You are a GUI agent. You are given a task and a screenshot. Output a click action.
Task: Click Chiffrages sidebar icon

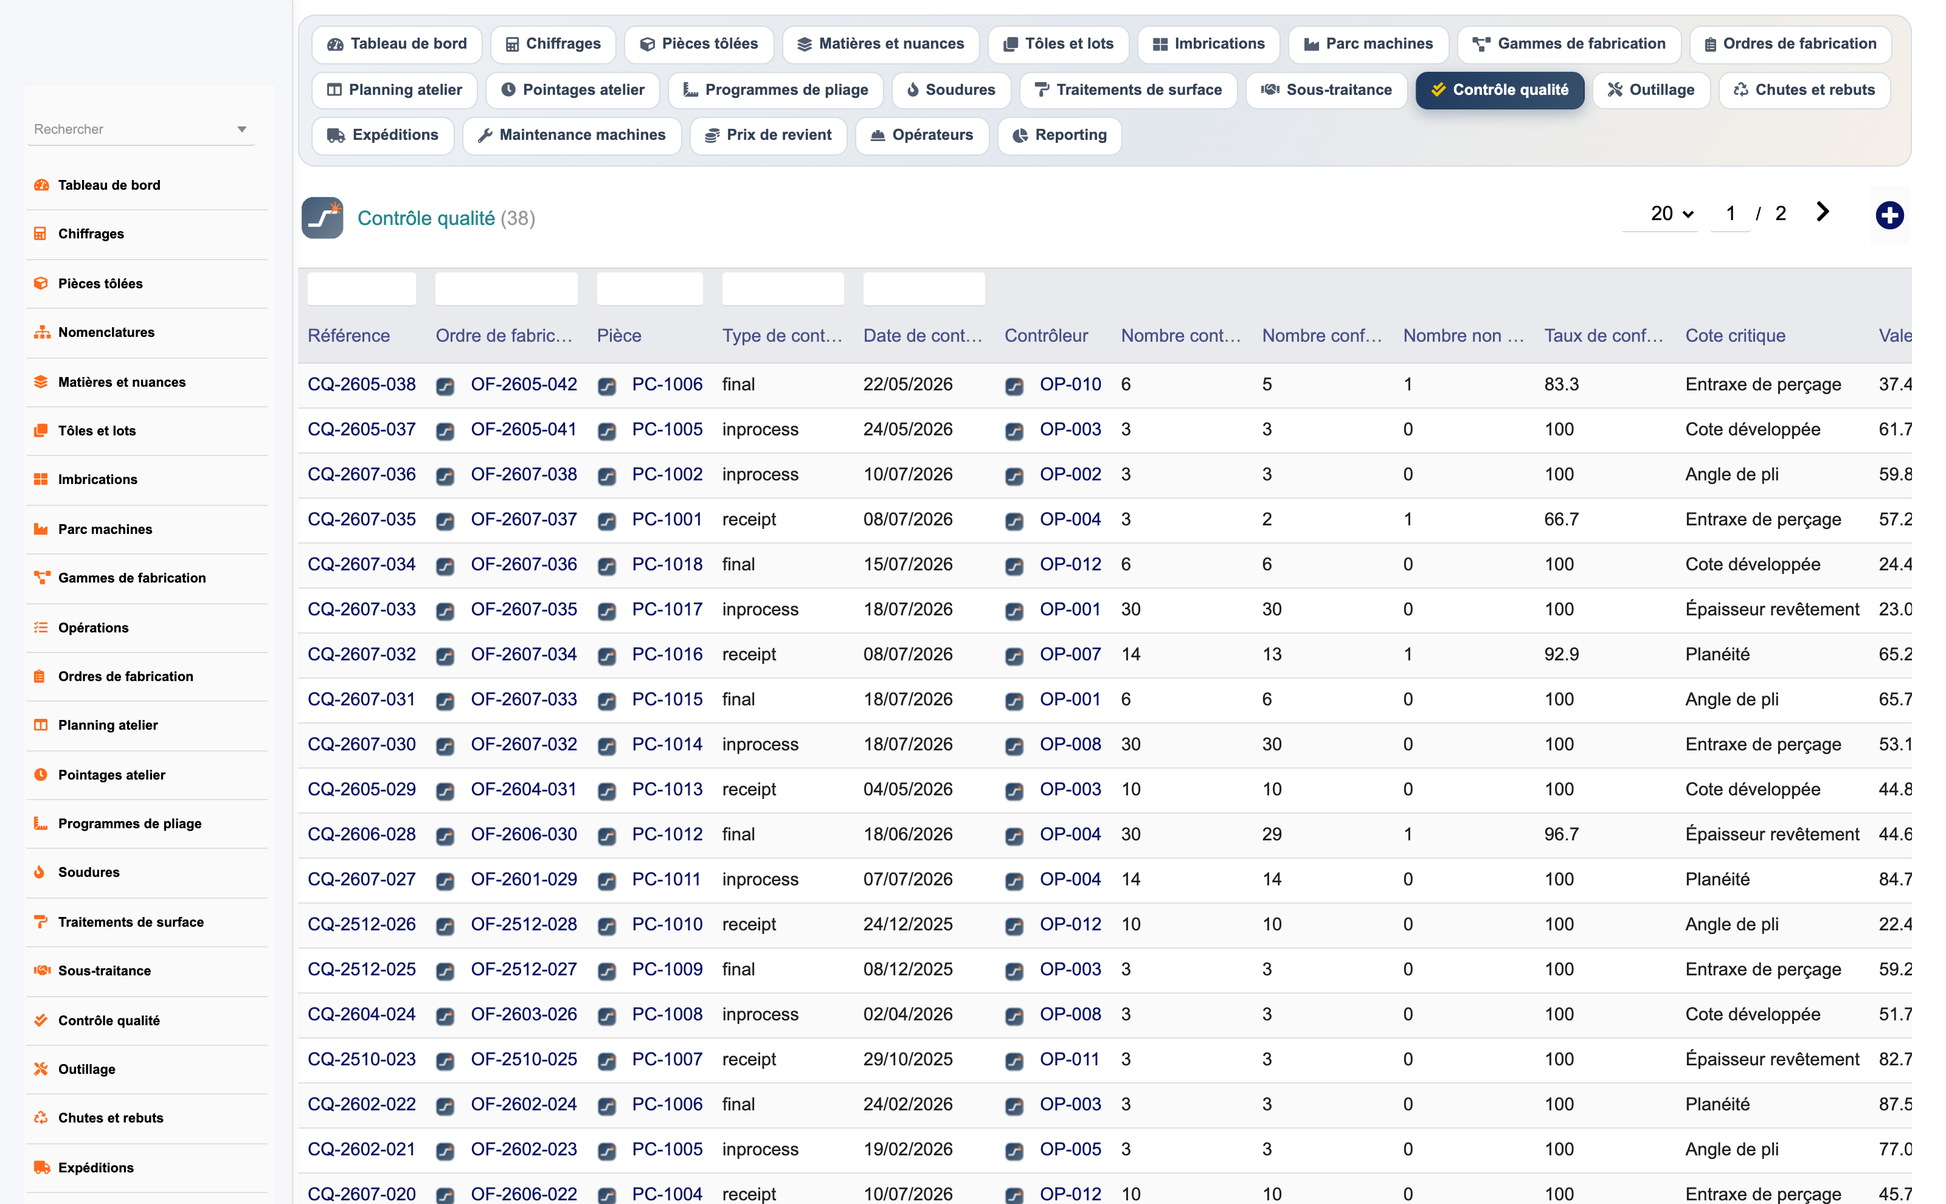point(41,234)
